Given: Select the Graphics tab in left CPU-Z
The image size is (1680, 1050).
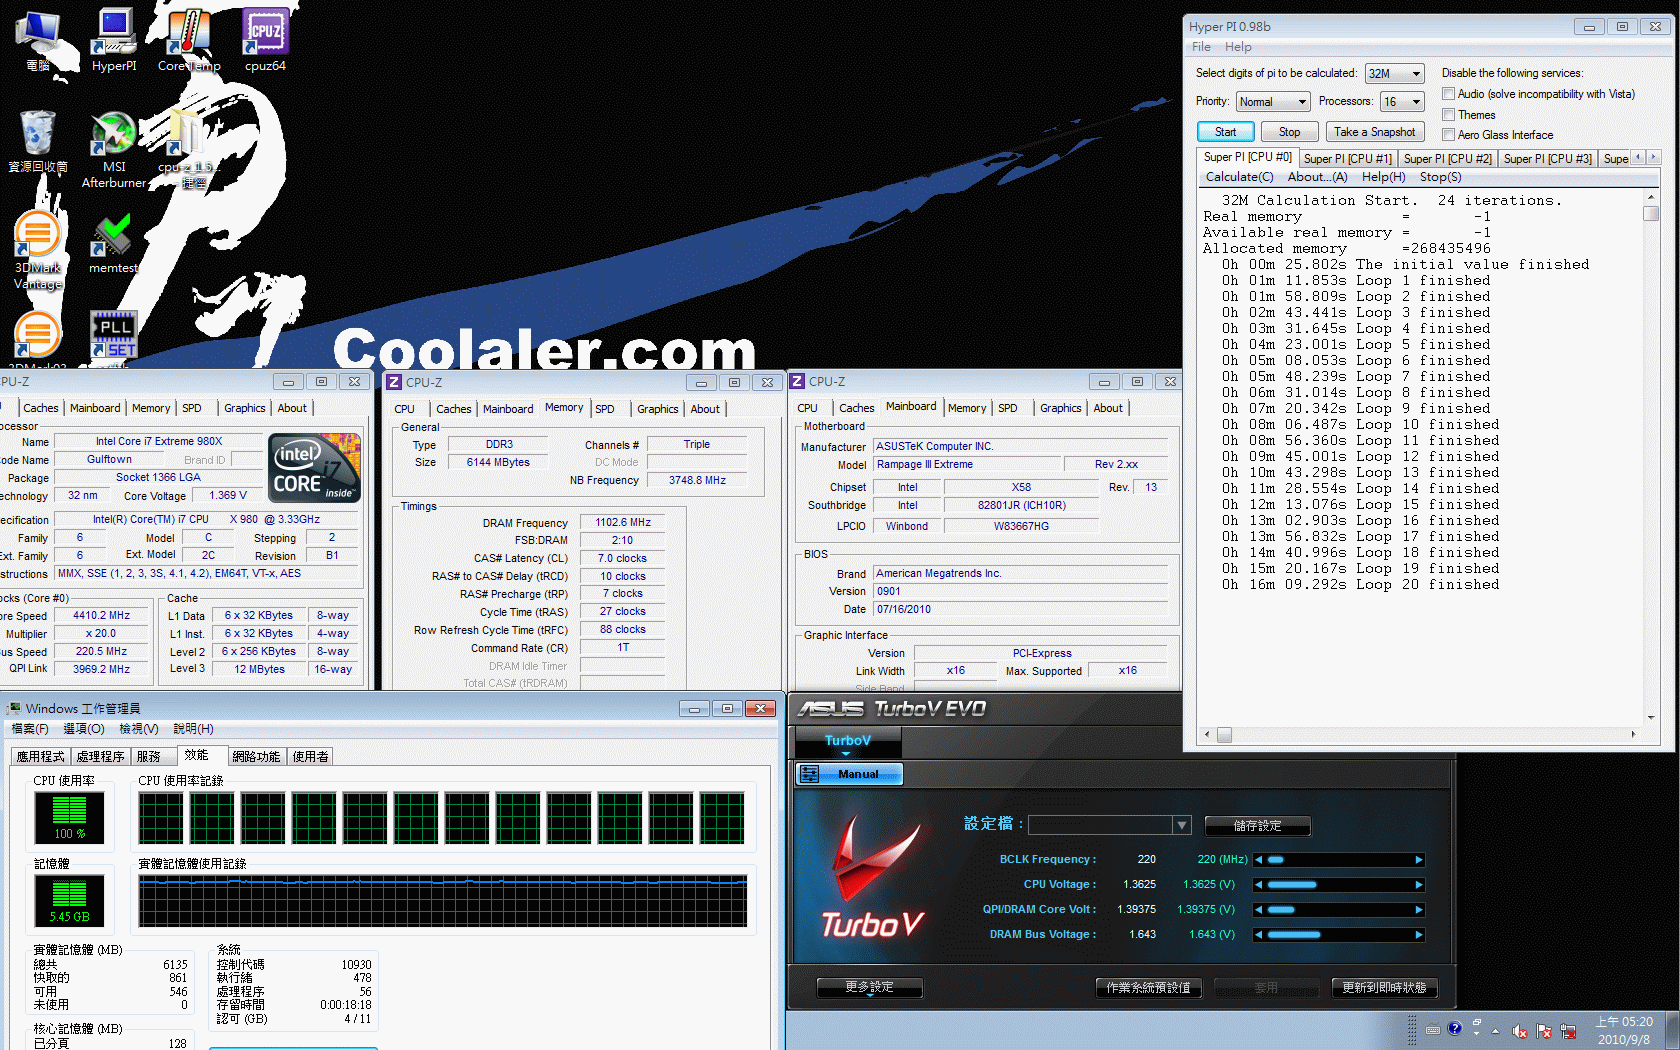Looking at the screenshot, I should (x=244, y=408).
